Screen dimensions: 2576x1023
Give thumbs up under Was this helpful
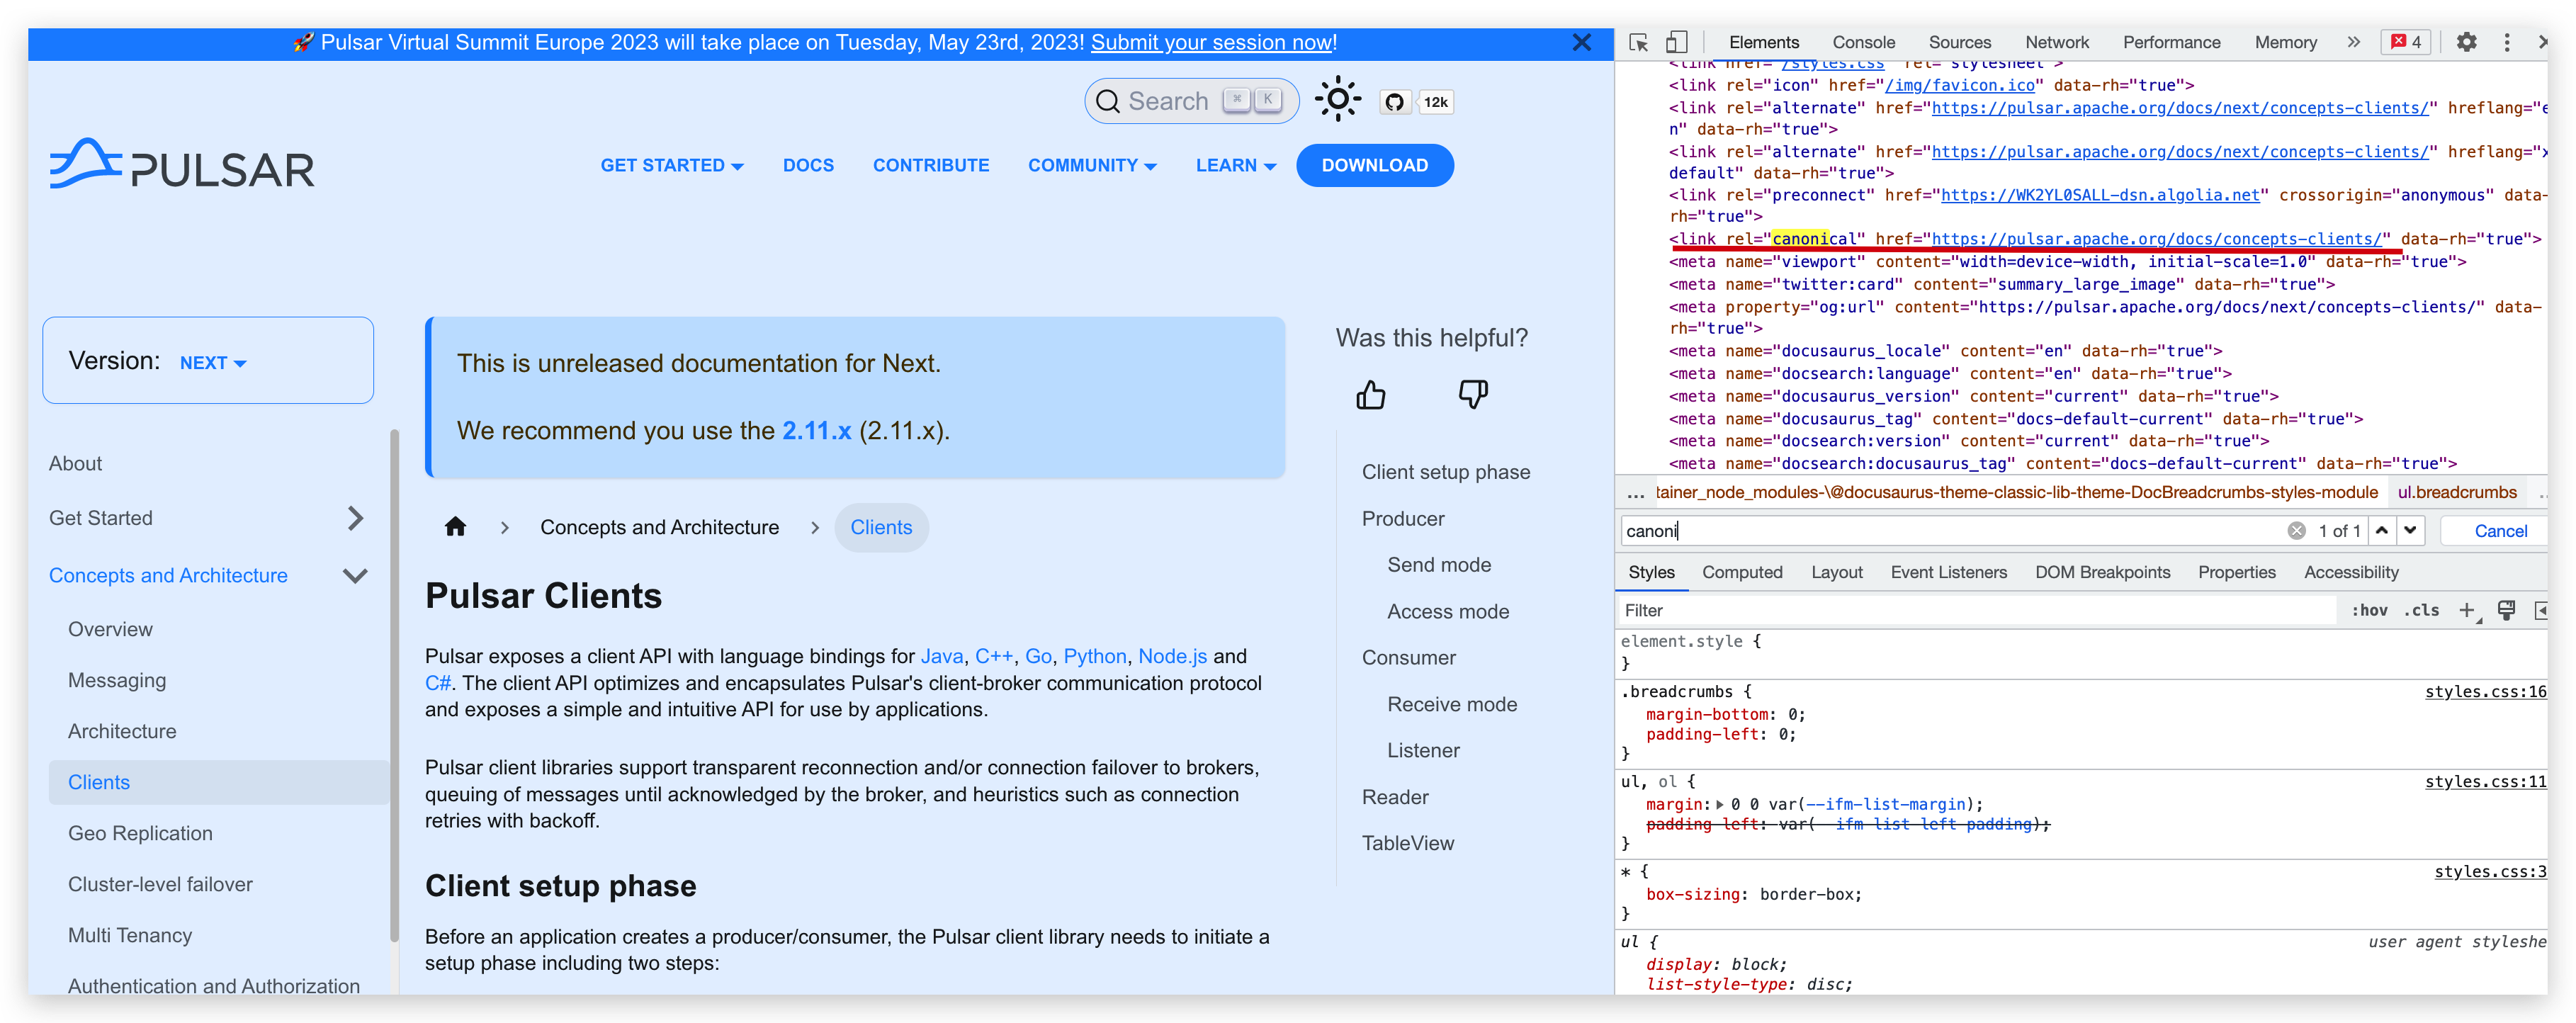pos(1371,394)
